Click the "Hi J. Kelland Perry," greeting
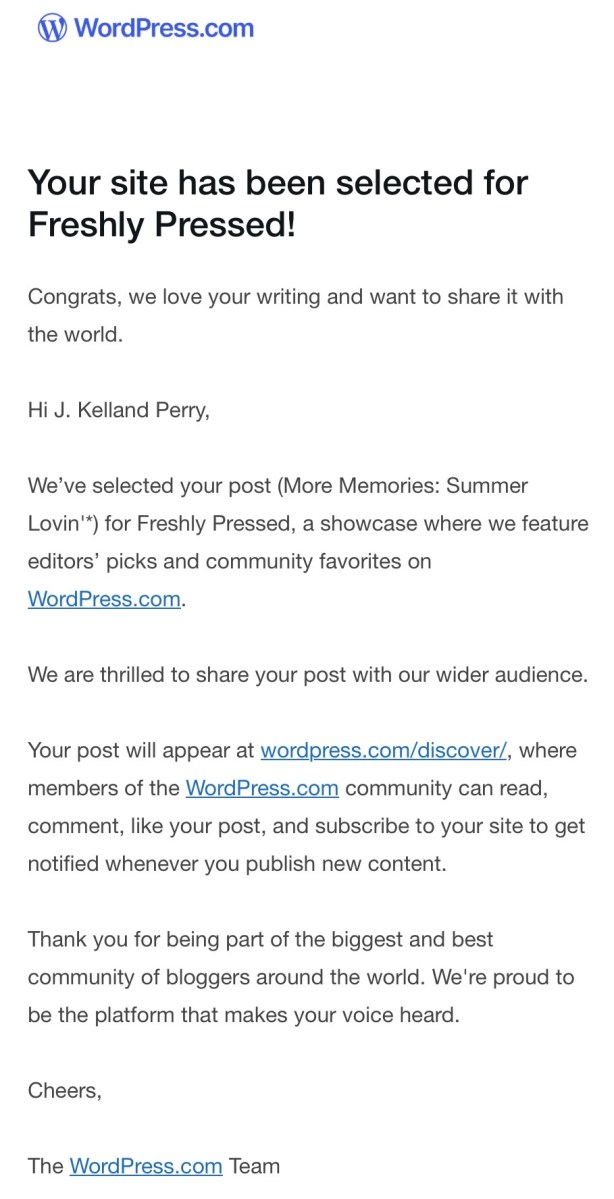This screenshot has height=1199, width=614. 119,411
